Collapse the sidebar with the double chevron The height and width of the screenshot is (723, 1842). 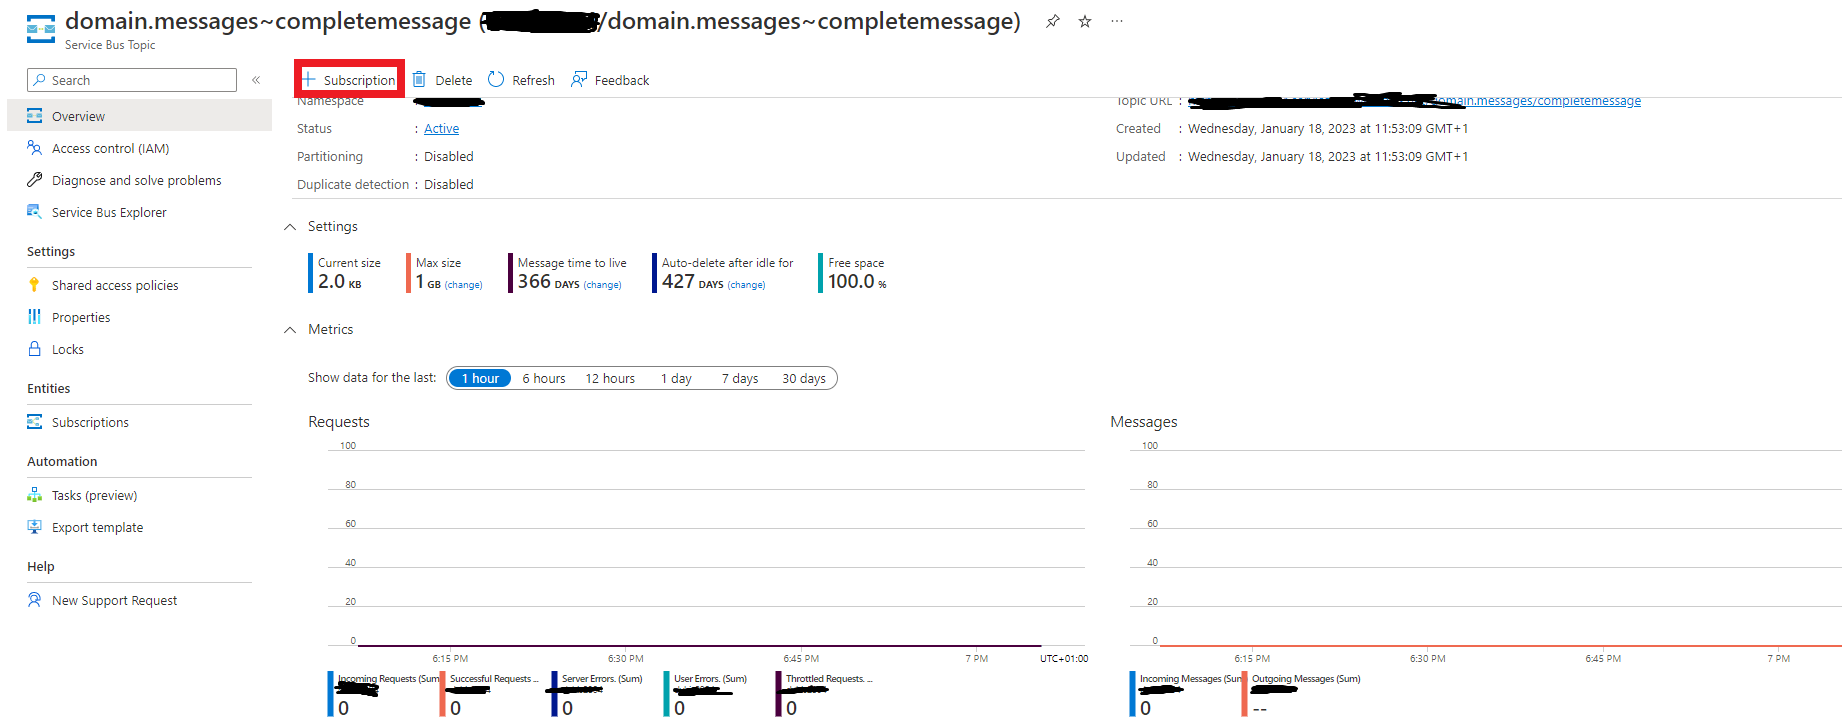pos(256,80)
